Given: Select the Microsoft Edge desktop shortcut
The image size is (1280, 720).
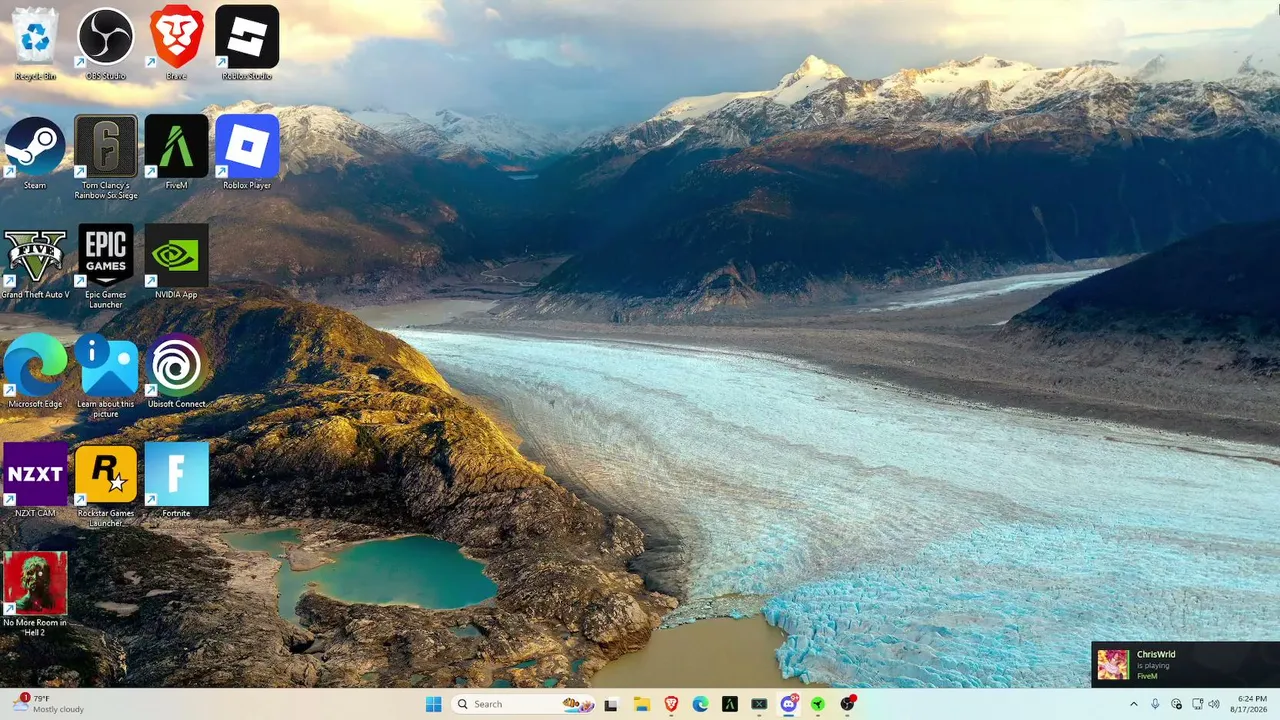Looking at the screenshot, I should 35,371.
